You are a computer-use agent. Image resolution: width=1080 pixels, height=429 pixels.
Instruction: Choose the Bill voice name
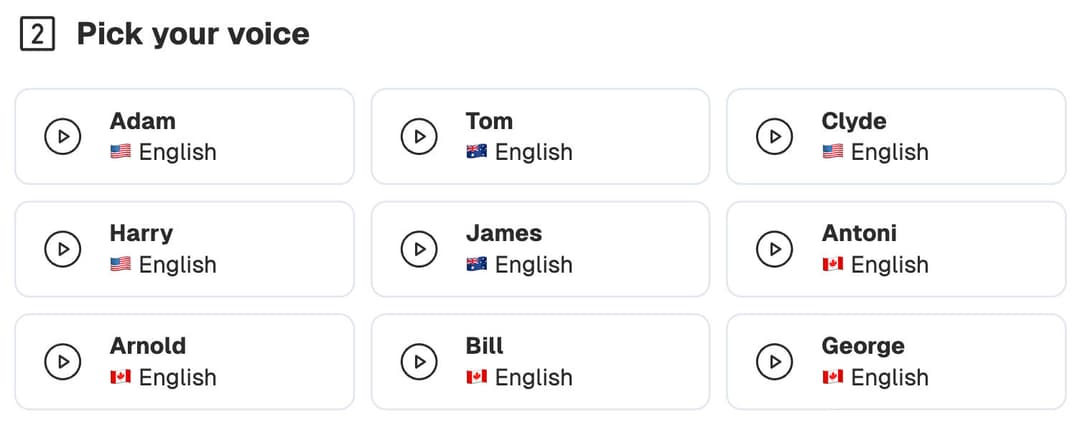(485, 346)
